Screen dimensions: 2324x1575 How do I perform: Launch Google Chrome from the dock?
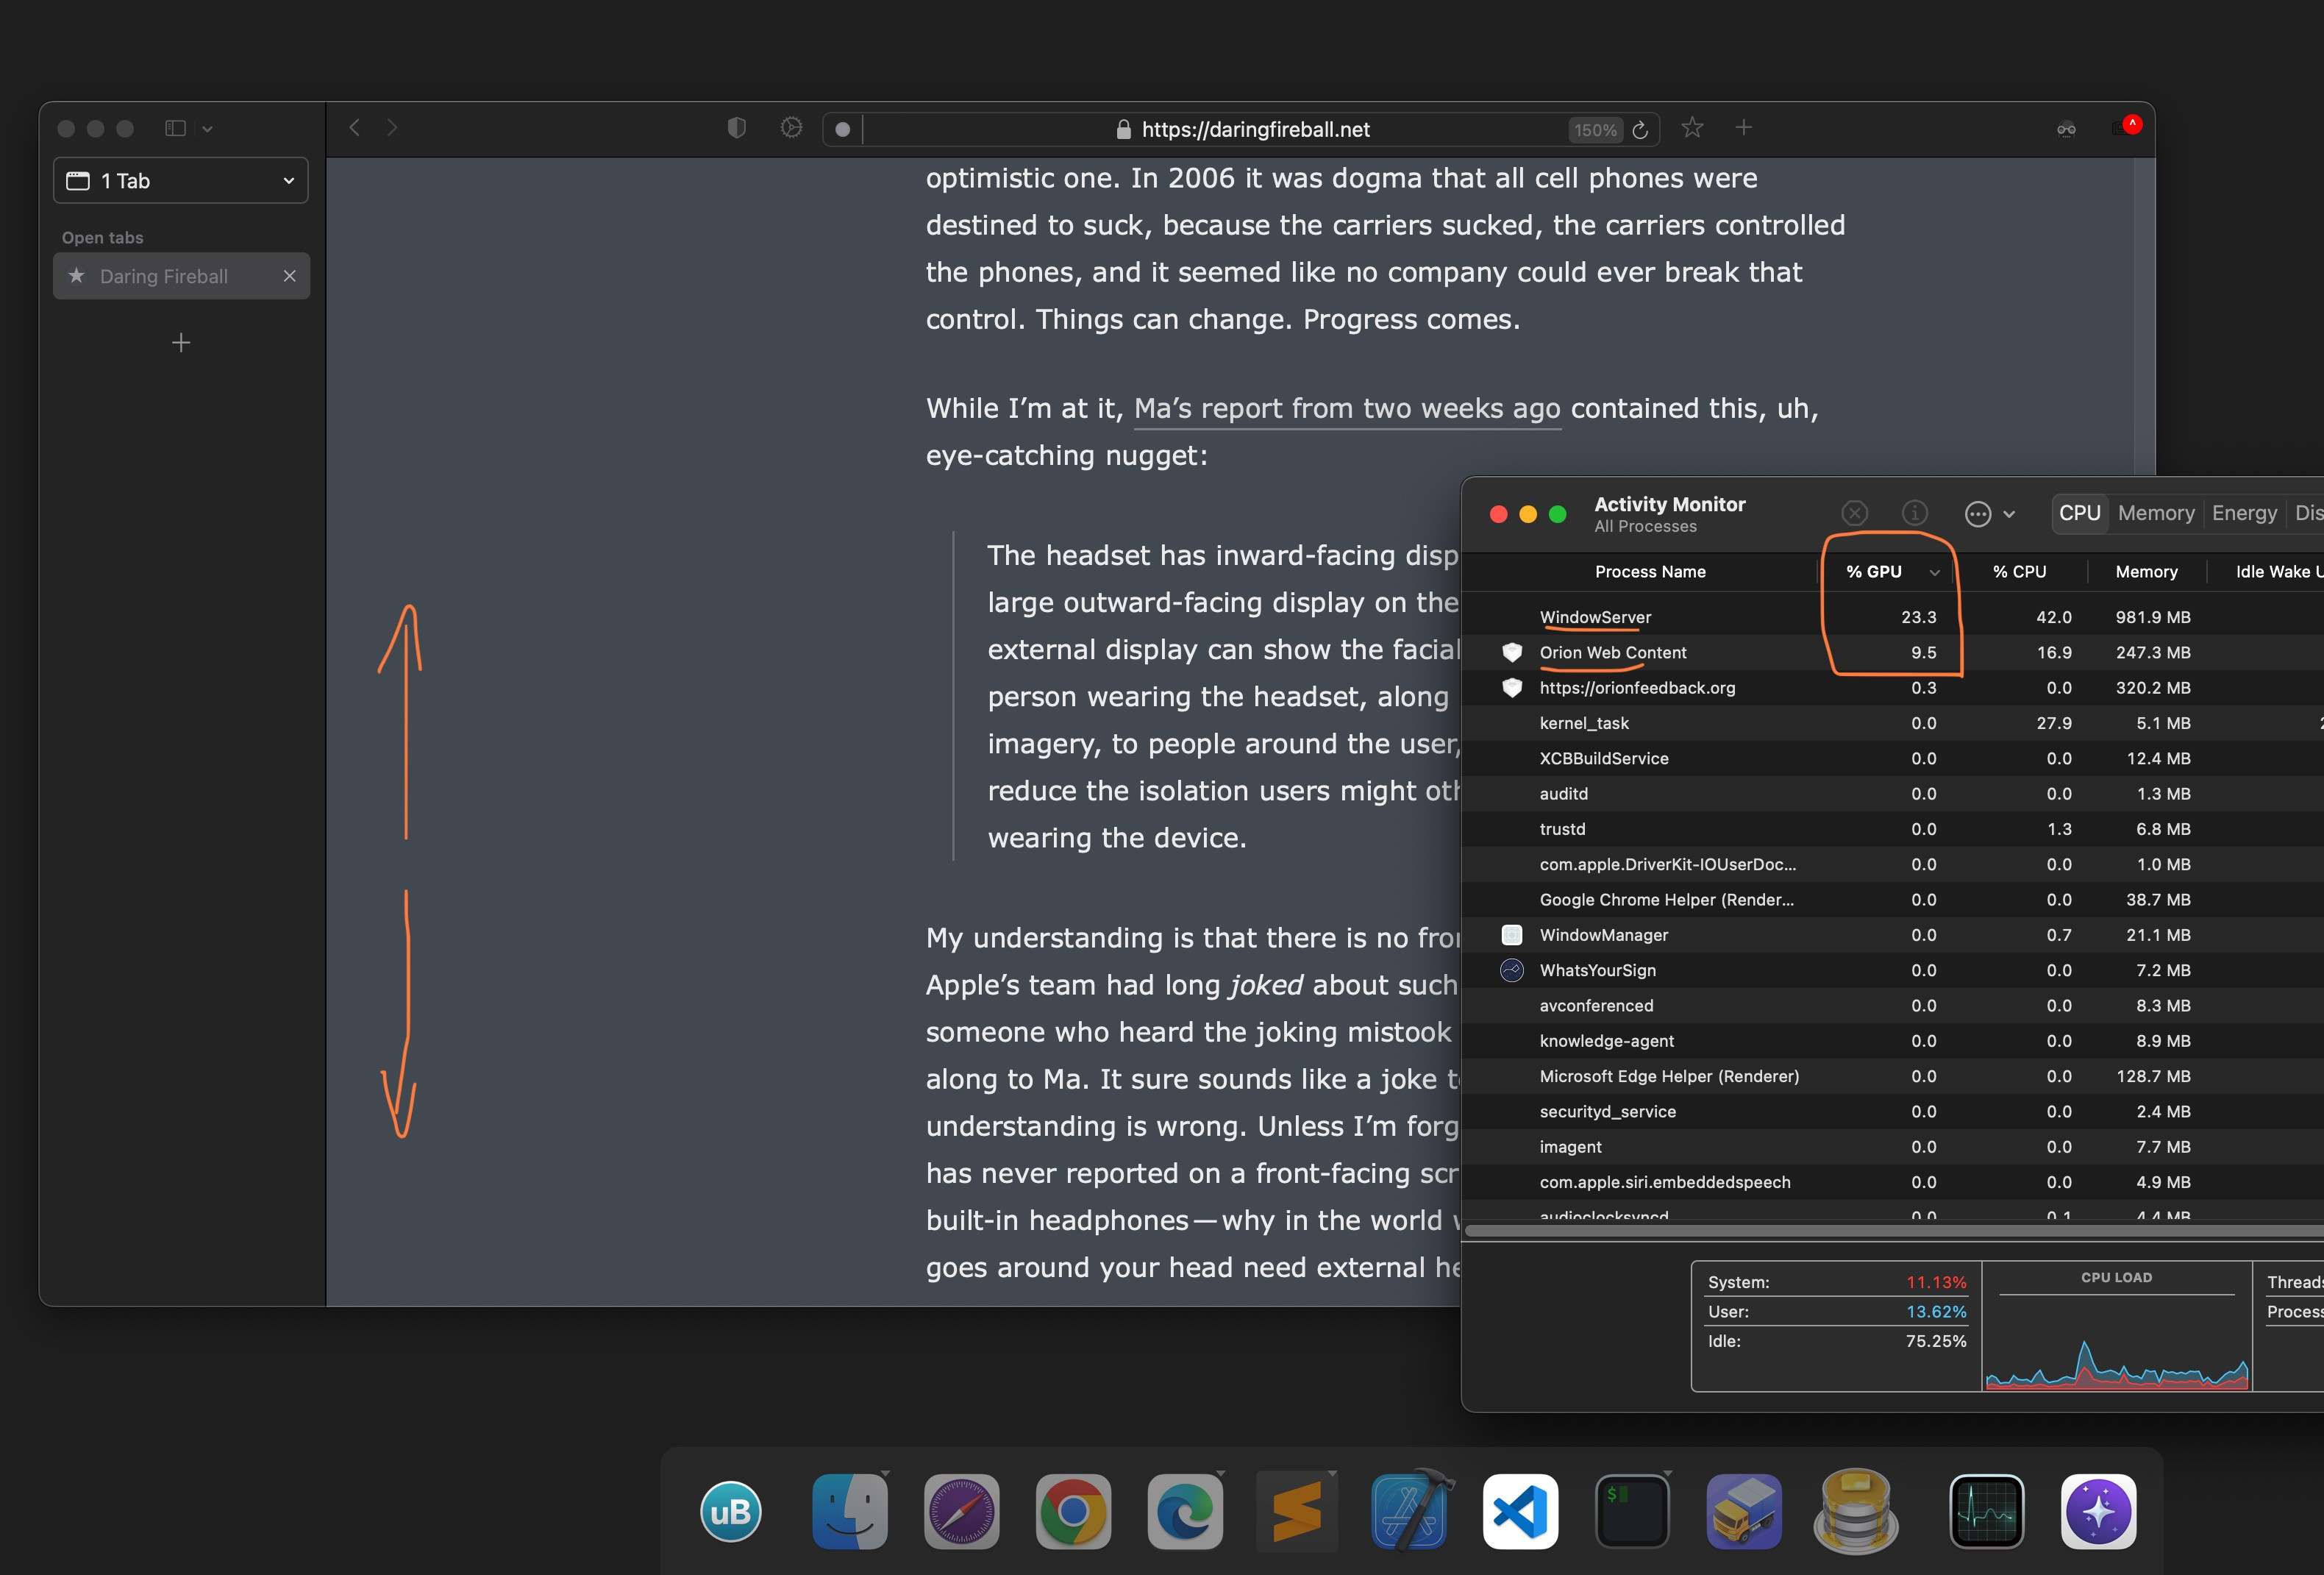(x=1073, y=1511)
